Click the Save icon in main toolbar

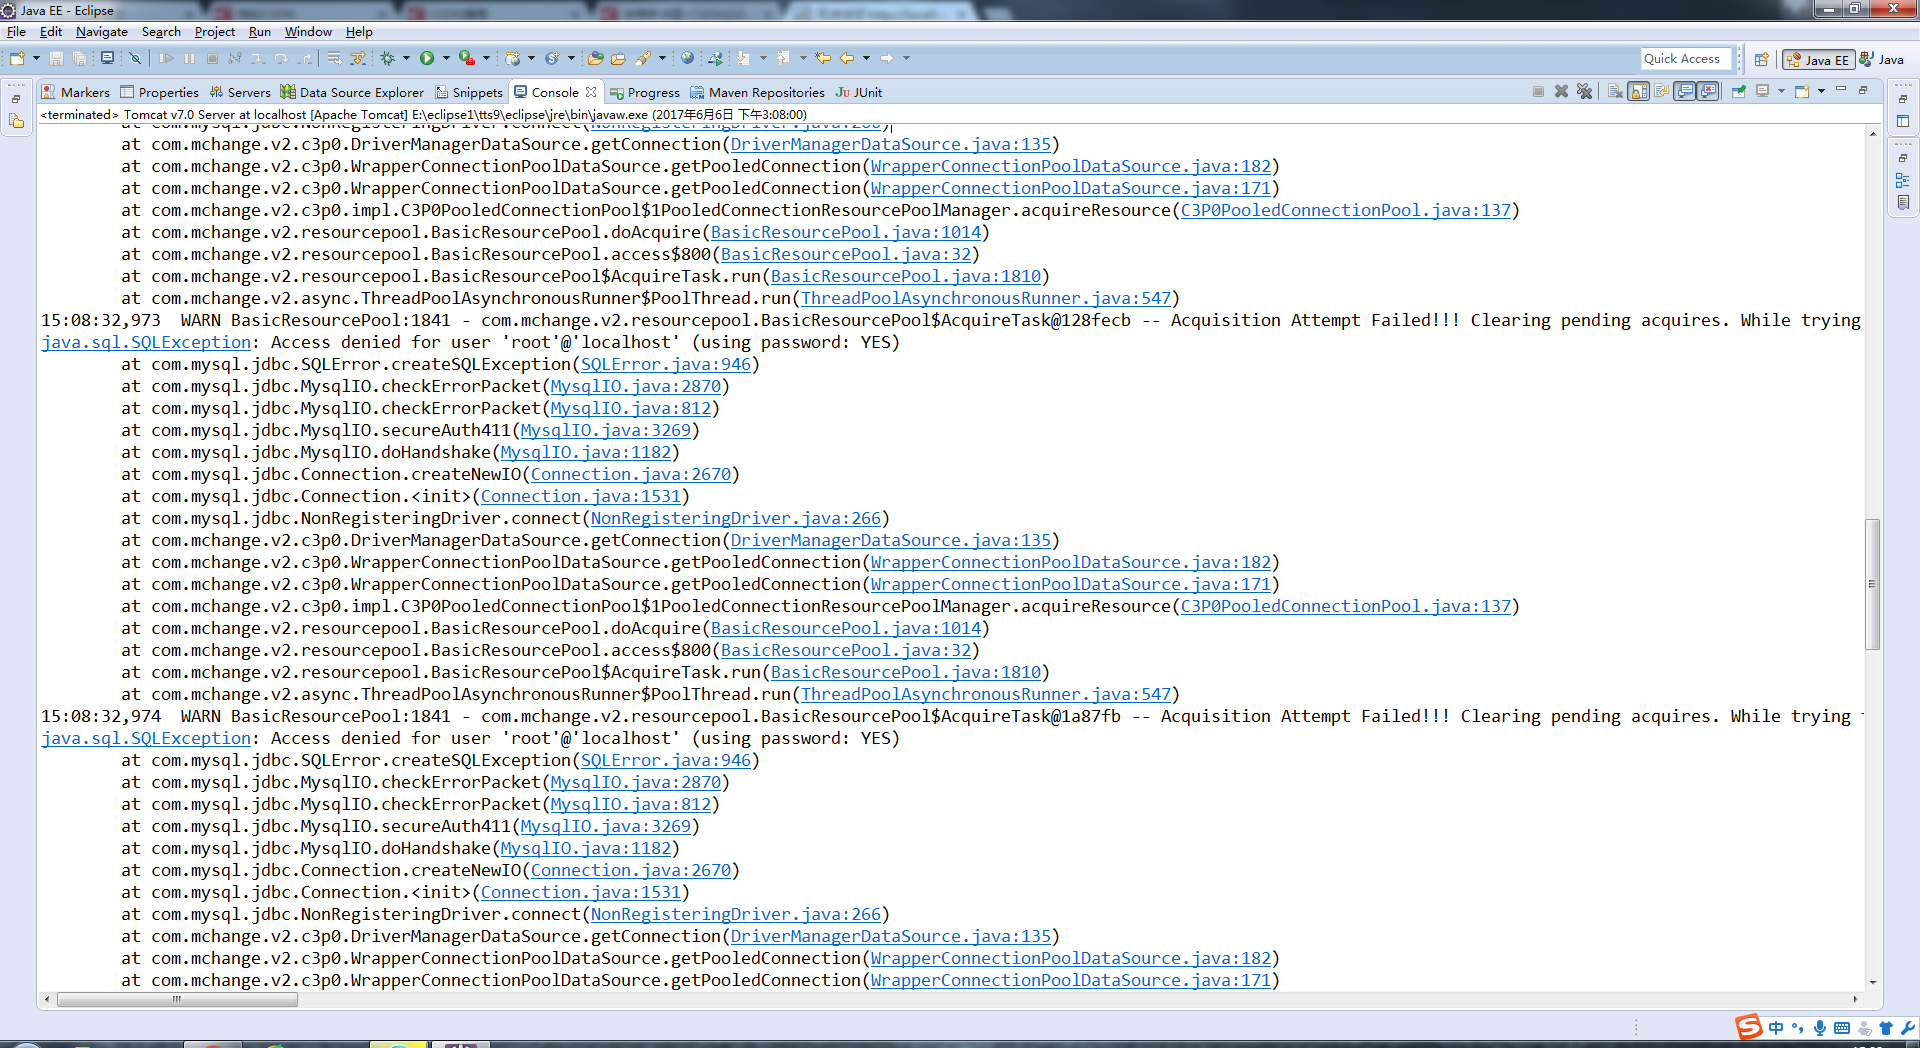[x=56, y=58]
